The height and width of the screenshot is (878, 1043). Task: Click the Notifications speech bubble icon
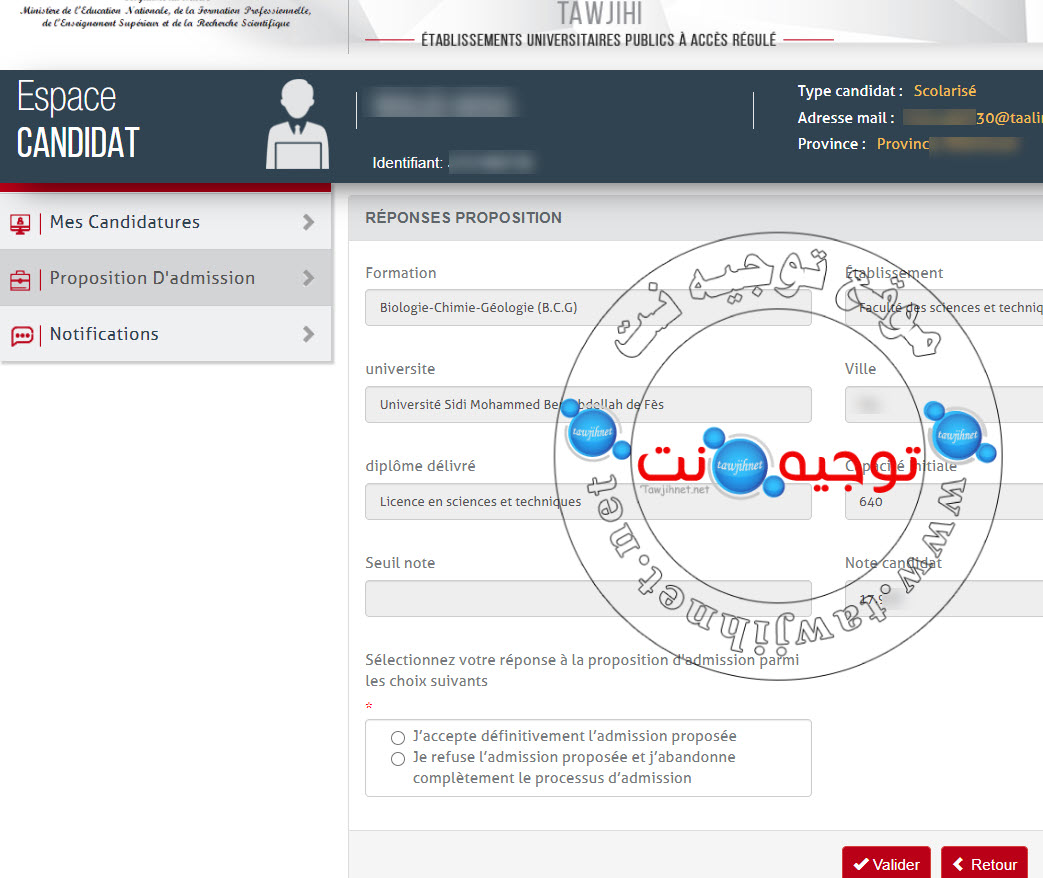[21, 335]
